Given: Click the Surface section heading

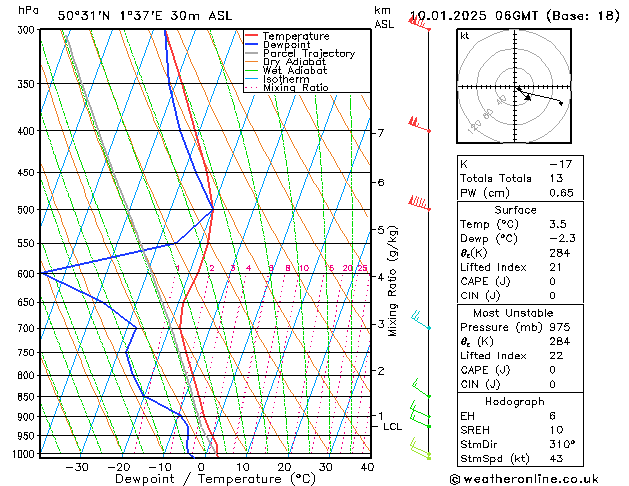Looking at the screenshot, I should [515, 210].
